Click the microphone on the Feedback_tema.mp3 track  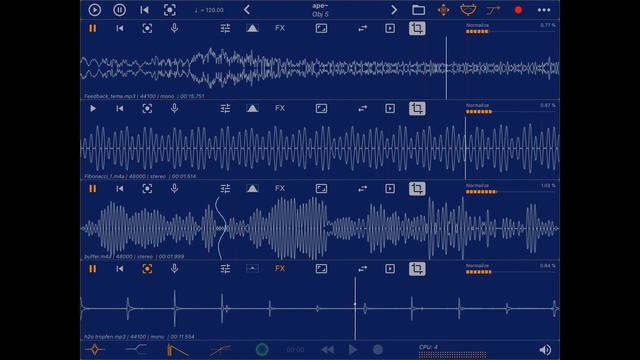pos(174,28)
